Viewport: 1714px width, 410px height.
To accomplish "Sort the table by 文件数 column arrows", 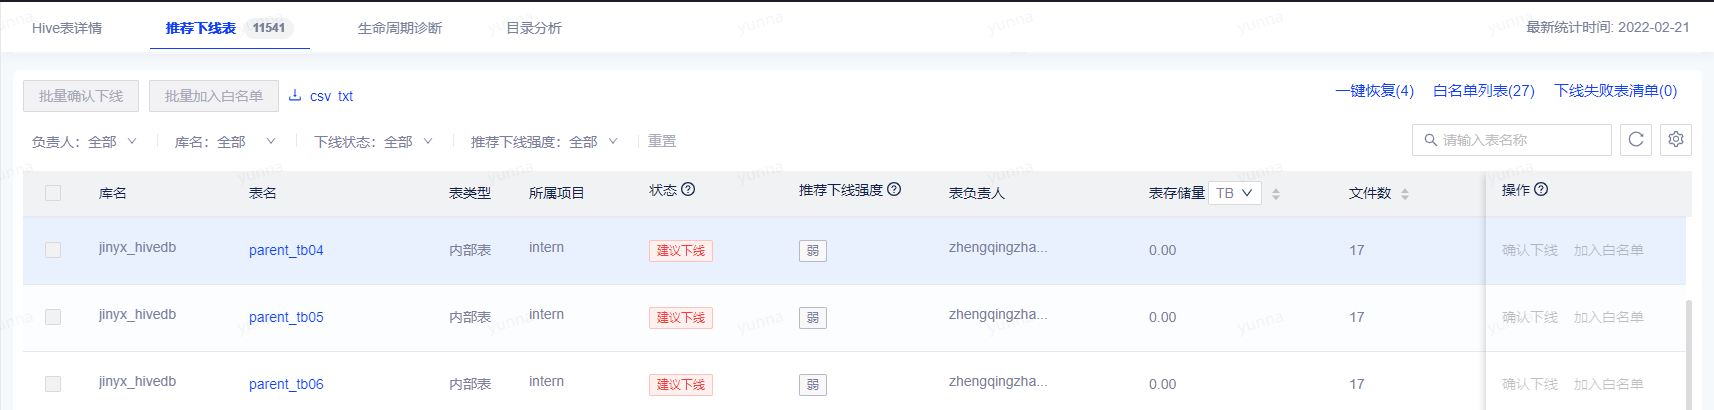I will (x=1405, y=194).
